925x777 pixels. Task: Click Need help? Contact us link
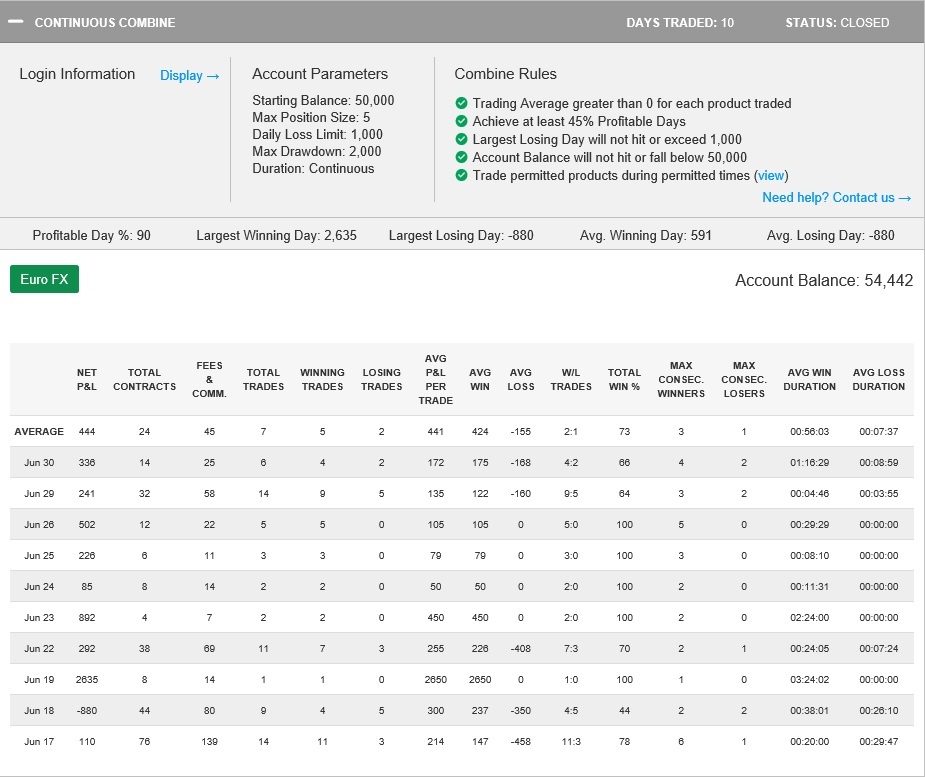[836, 198]
